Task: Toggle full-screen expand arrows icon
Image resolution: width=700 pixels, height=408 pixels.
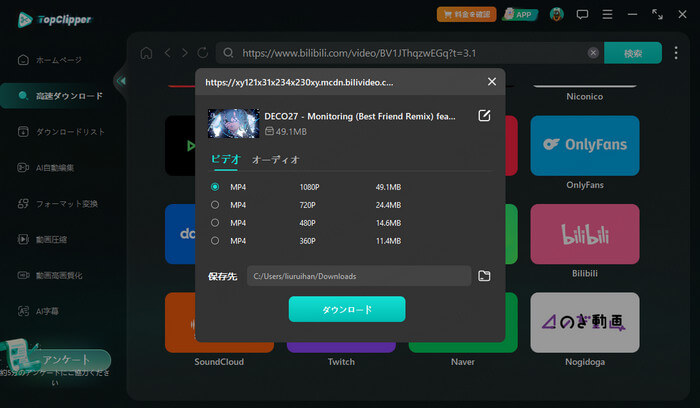Action: point(657,14)
